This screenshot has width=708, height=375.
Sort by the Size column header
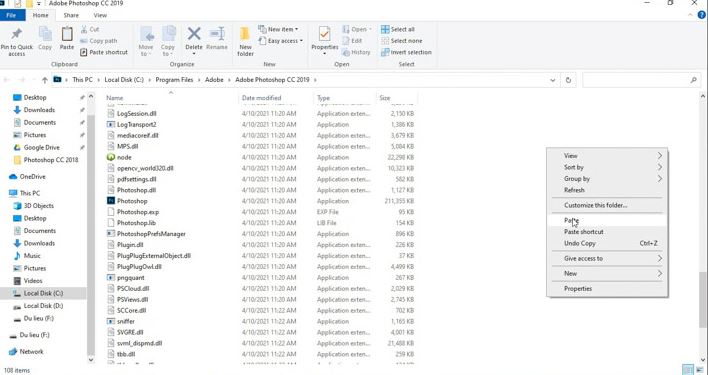click(385, 98)
